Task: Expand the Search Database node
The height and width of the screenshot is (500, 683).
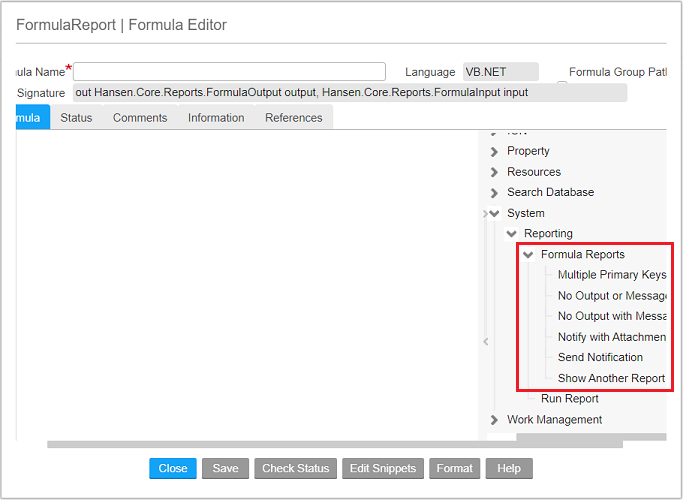Action: point(494,193)
